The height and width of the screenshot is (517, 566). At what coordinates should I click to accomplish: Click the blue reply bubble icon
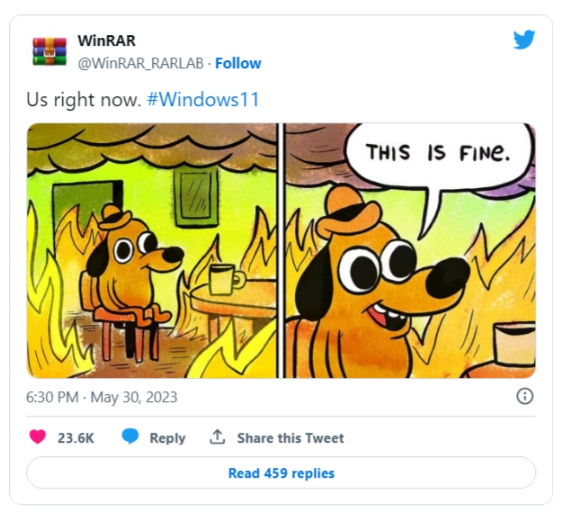tap(130, 436)
